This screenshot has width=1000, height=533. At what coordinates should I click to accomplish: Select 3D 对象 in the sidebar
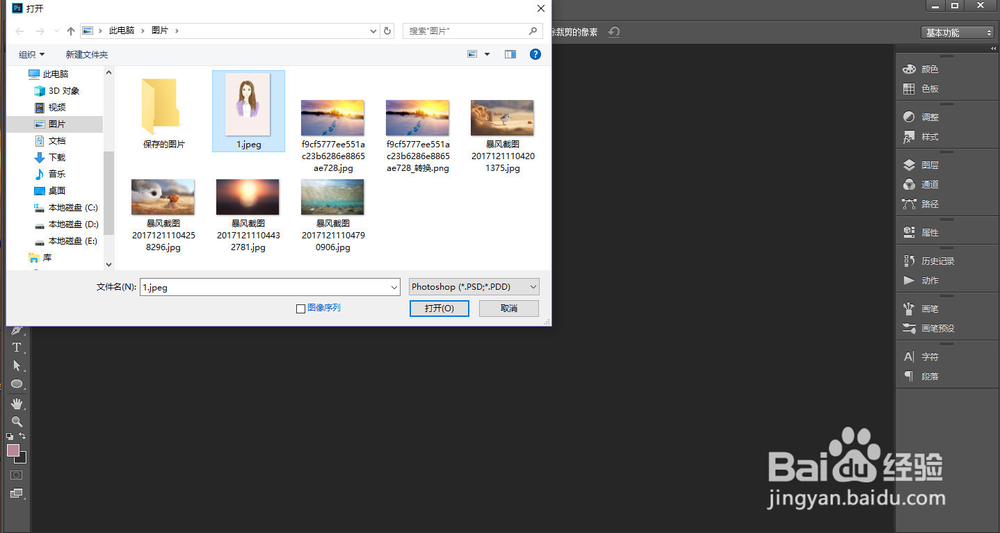click(57, 91)
